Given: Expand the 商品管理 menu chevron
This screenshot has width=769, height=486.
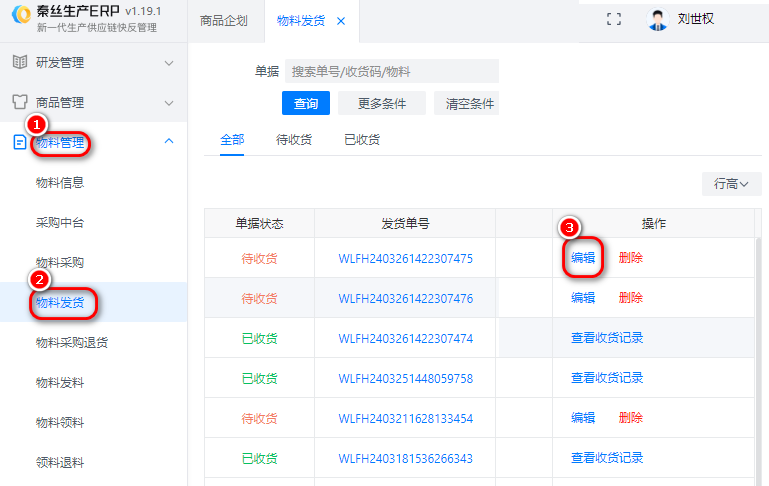Looking at the screenshot, I should coord(169,102).
